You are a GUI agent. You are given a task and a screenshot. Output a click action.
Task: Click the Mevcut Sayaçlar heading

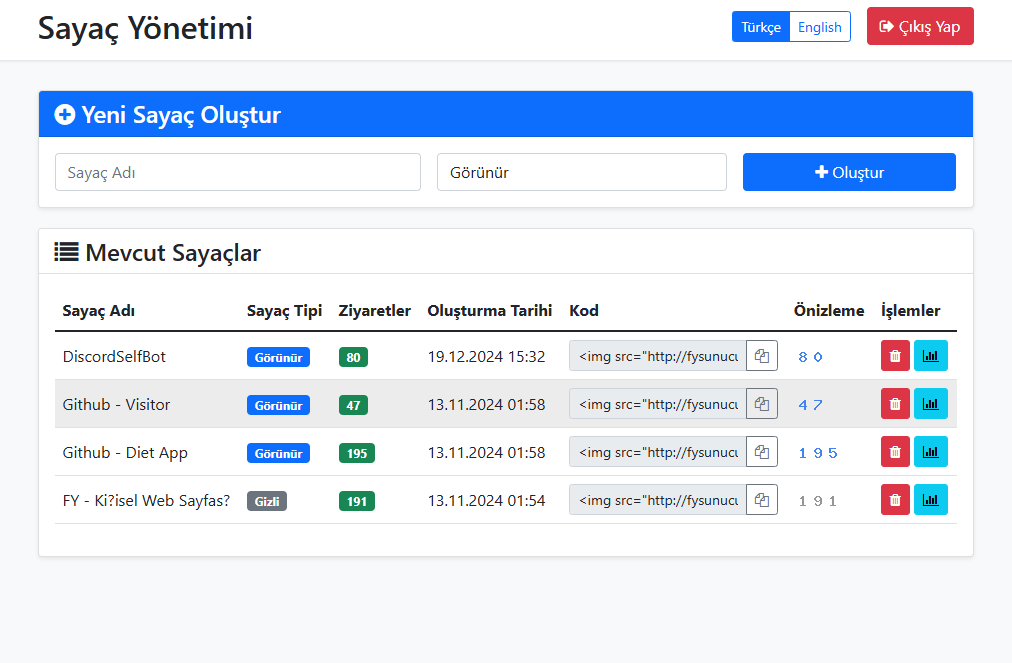[x=173, y=252]
